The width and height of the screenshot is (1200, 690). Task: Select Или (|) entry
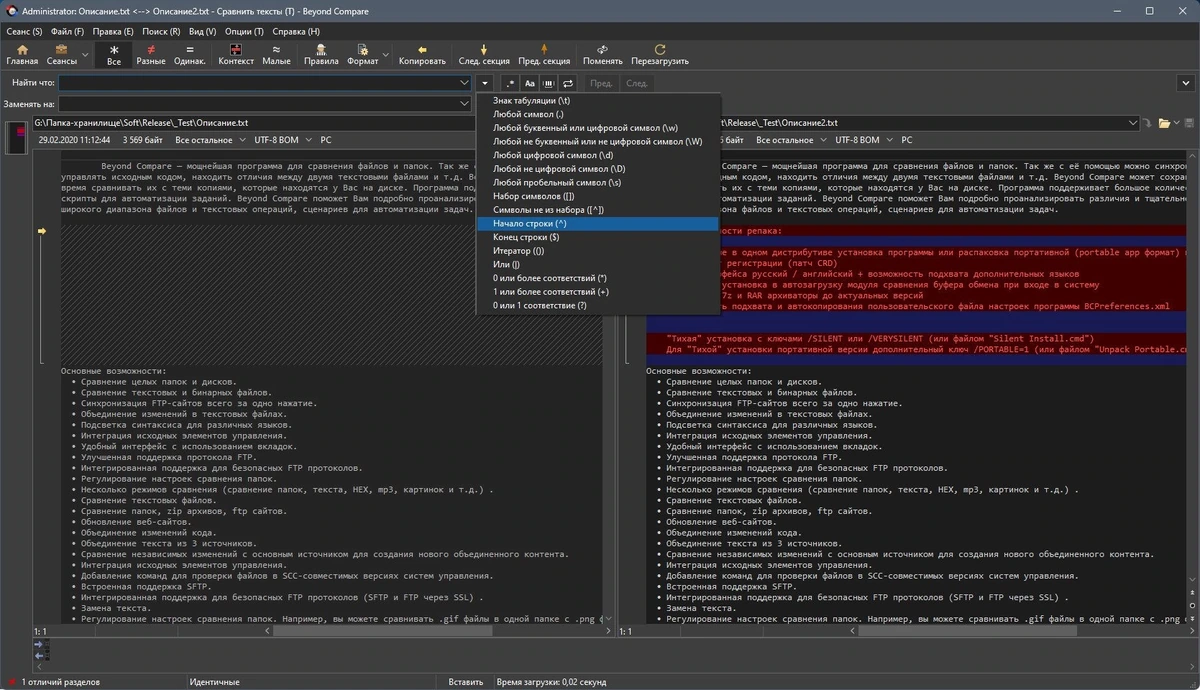click(x=598, y=265)
